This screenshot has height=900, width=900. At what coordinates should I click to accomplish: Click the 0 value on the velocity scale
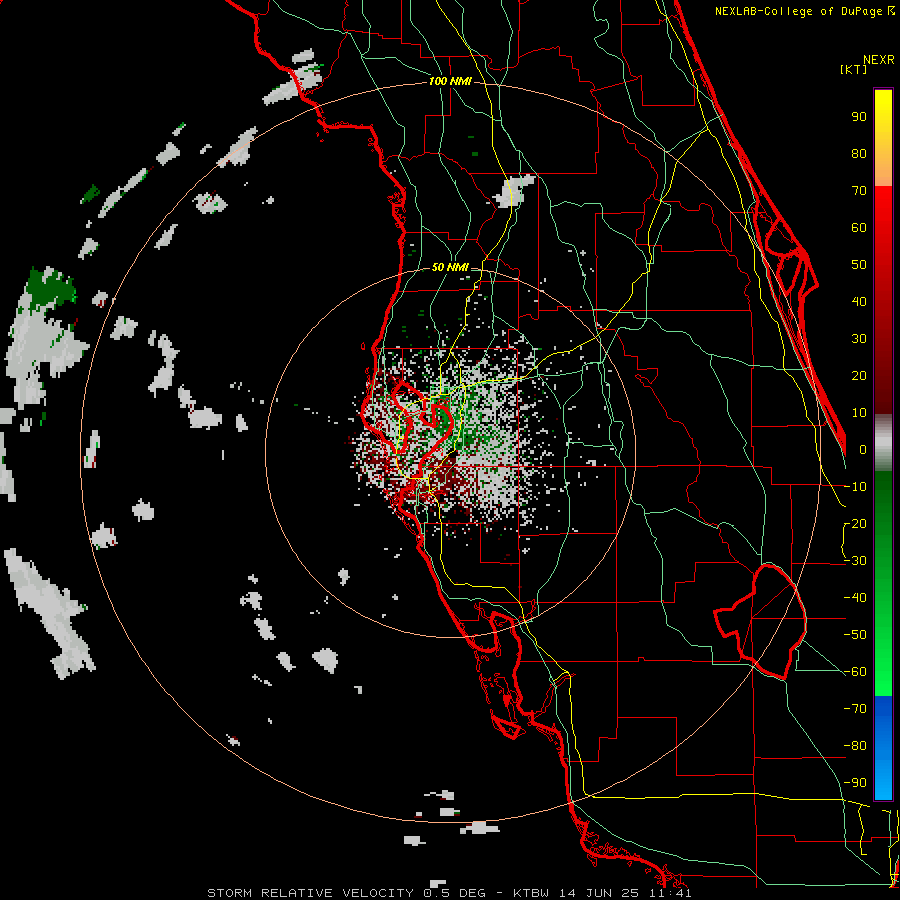(863, 450)
